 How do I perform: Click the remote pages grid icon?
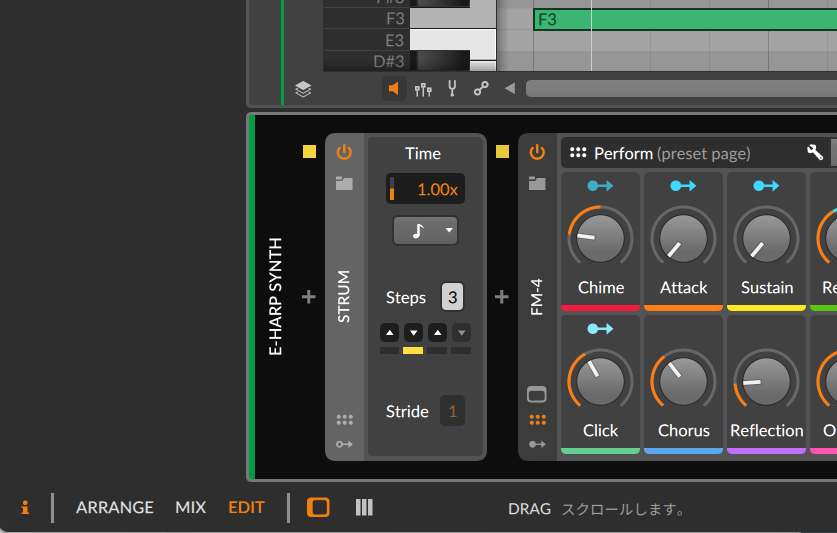click(x=578, y=153)
